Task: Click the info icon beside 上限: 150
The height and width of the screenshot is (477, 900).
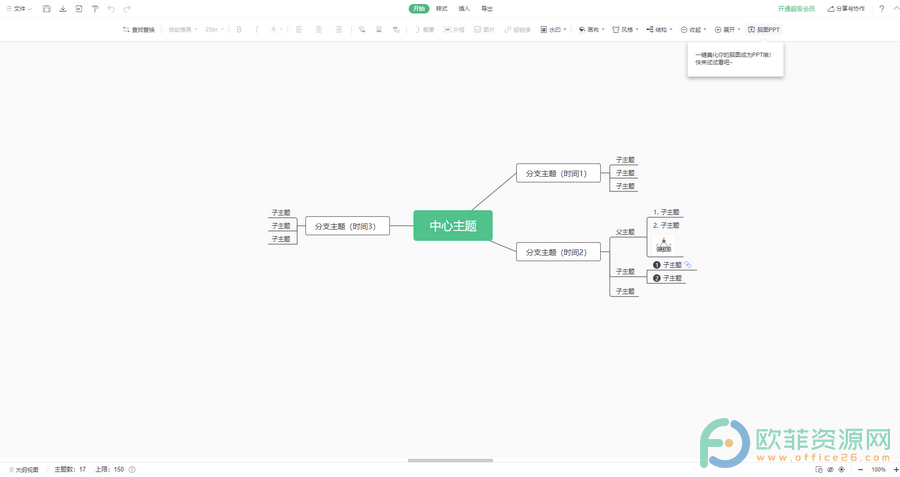Action: 132,470
